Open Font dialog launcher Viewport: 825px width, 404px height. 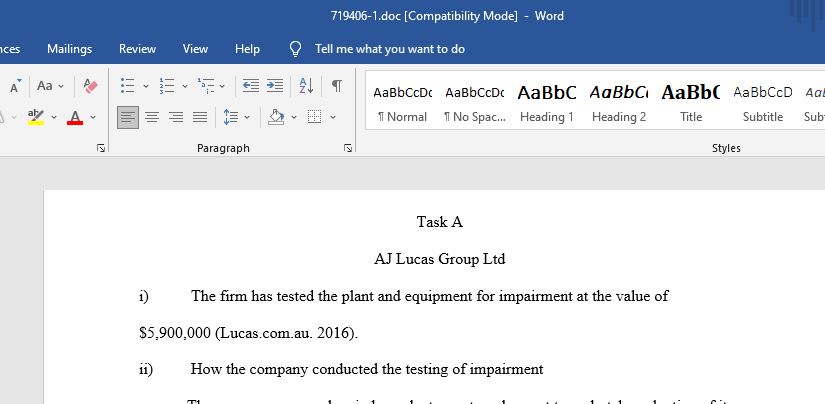pyautogui.click(x=101, y=148)
